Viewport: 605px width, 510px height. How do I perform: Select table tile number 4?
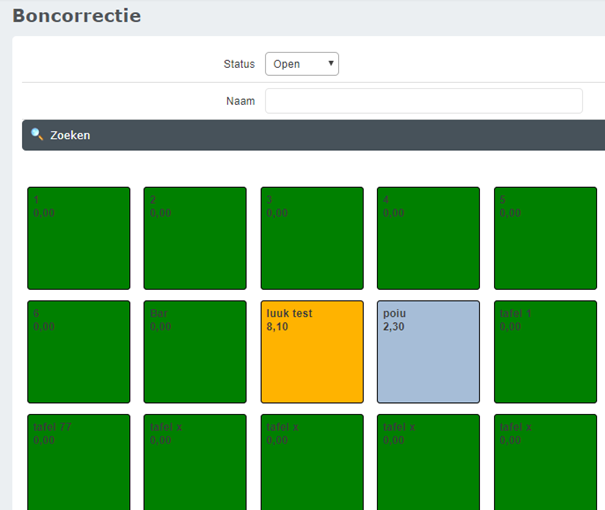point(428,238)
